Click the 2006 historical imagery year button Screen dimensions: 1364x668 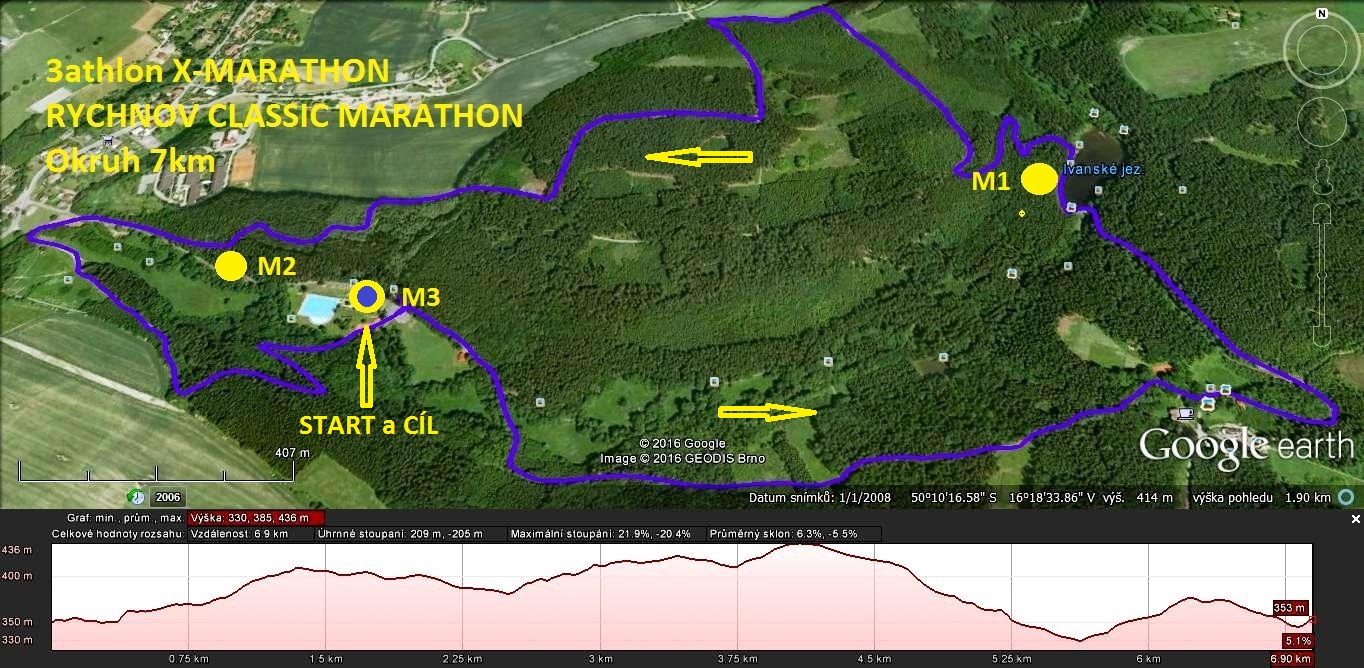coord(169,497)
